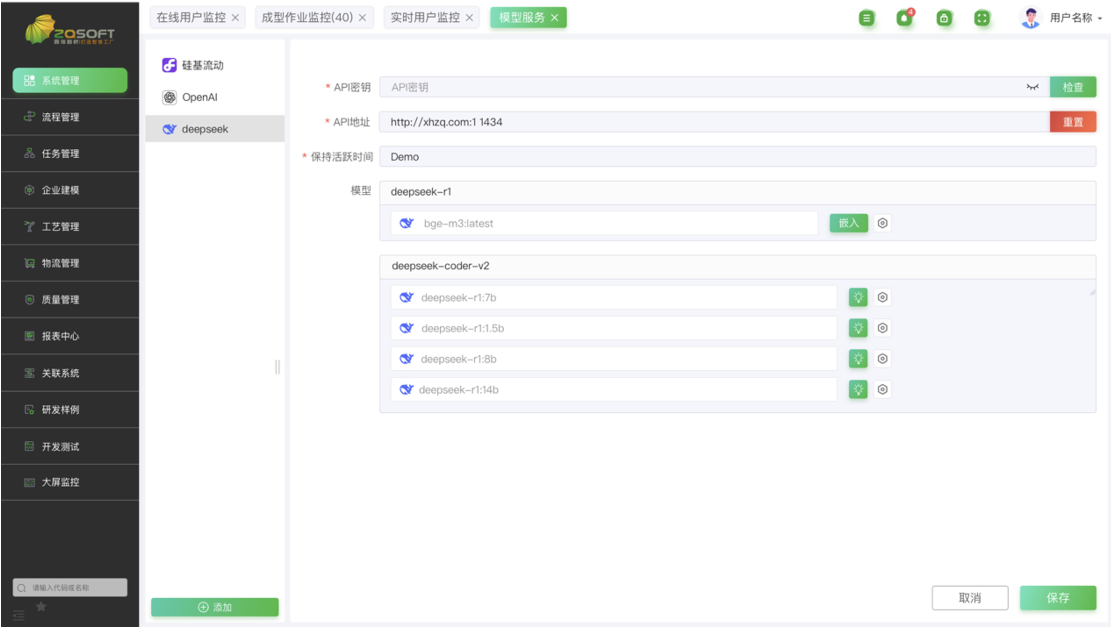Collapse sidebar with the bottom menu icon

coord(19,616)
